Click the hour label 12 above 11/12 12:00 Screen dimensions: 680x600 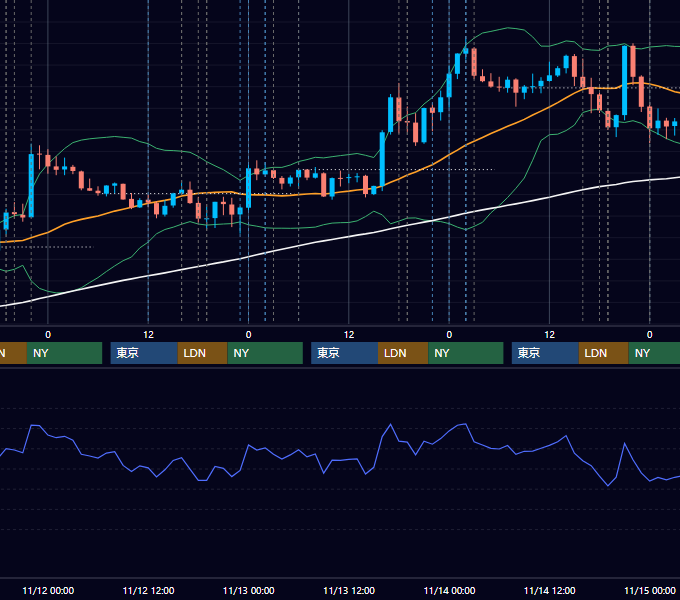148,335
